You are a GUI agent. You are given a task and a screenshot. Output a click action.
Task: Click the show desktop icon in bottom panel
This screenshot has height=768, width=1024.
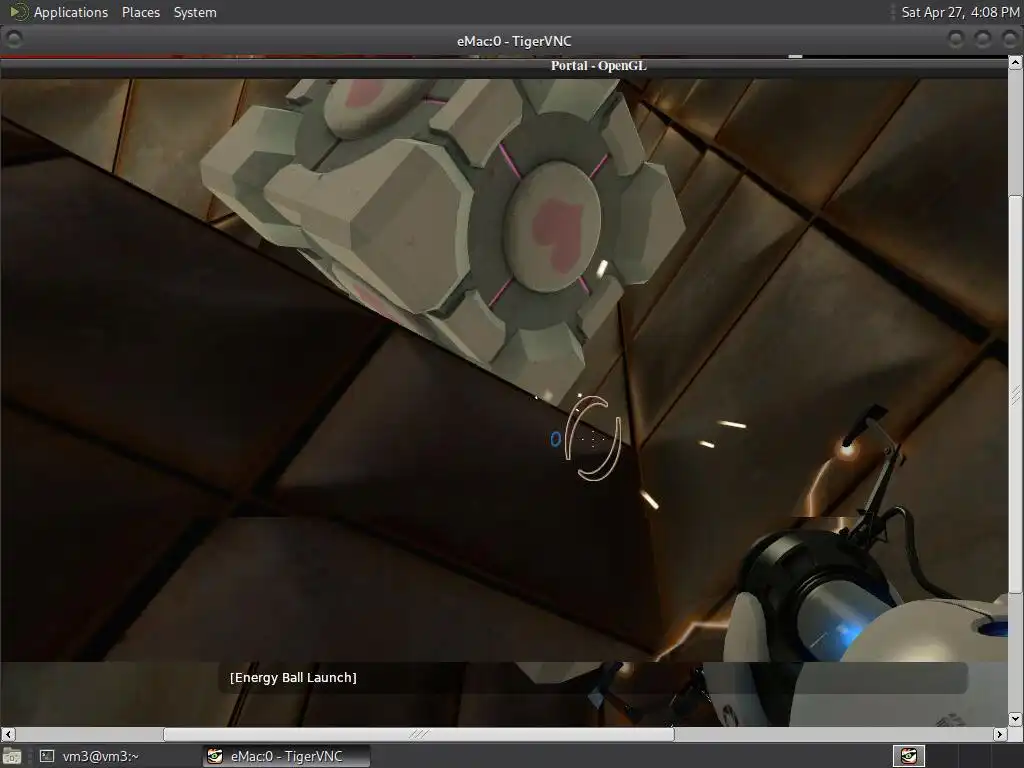[12, 756]
